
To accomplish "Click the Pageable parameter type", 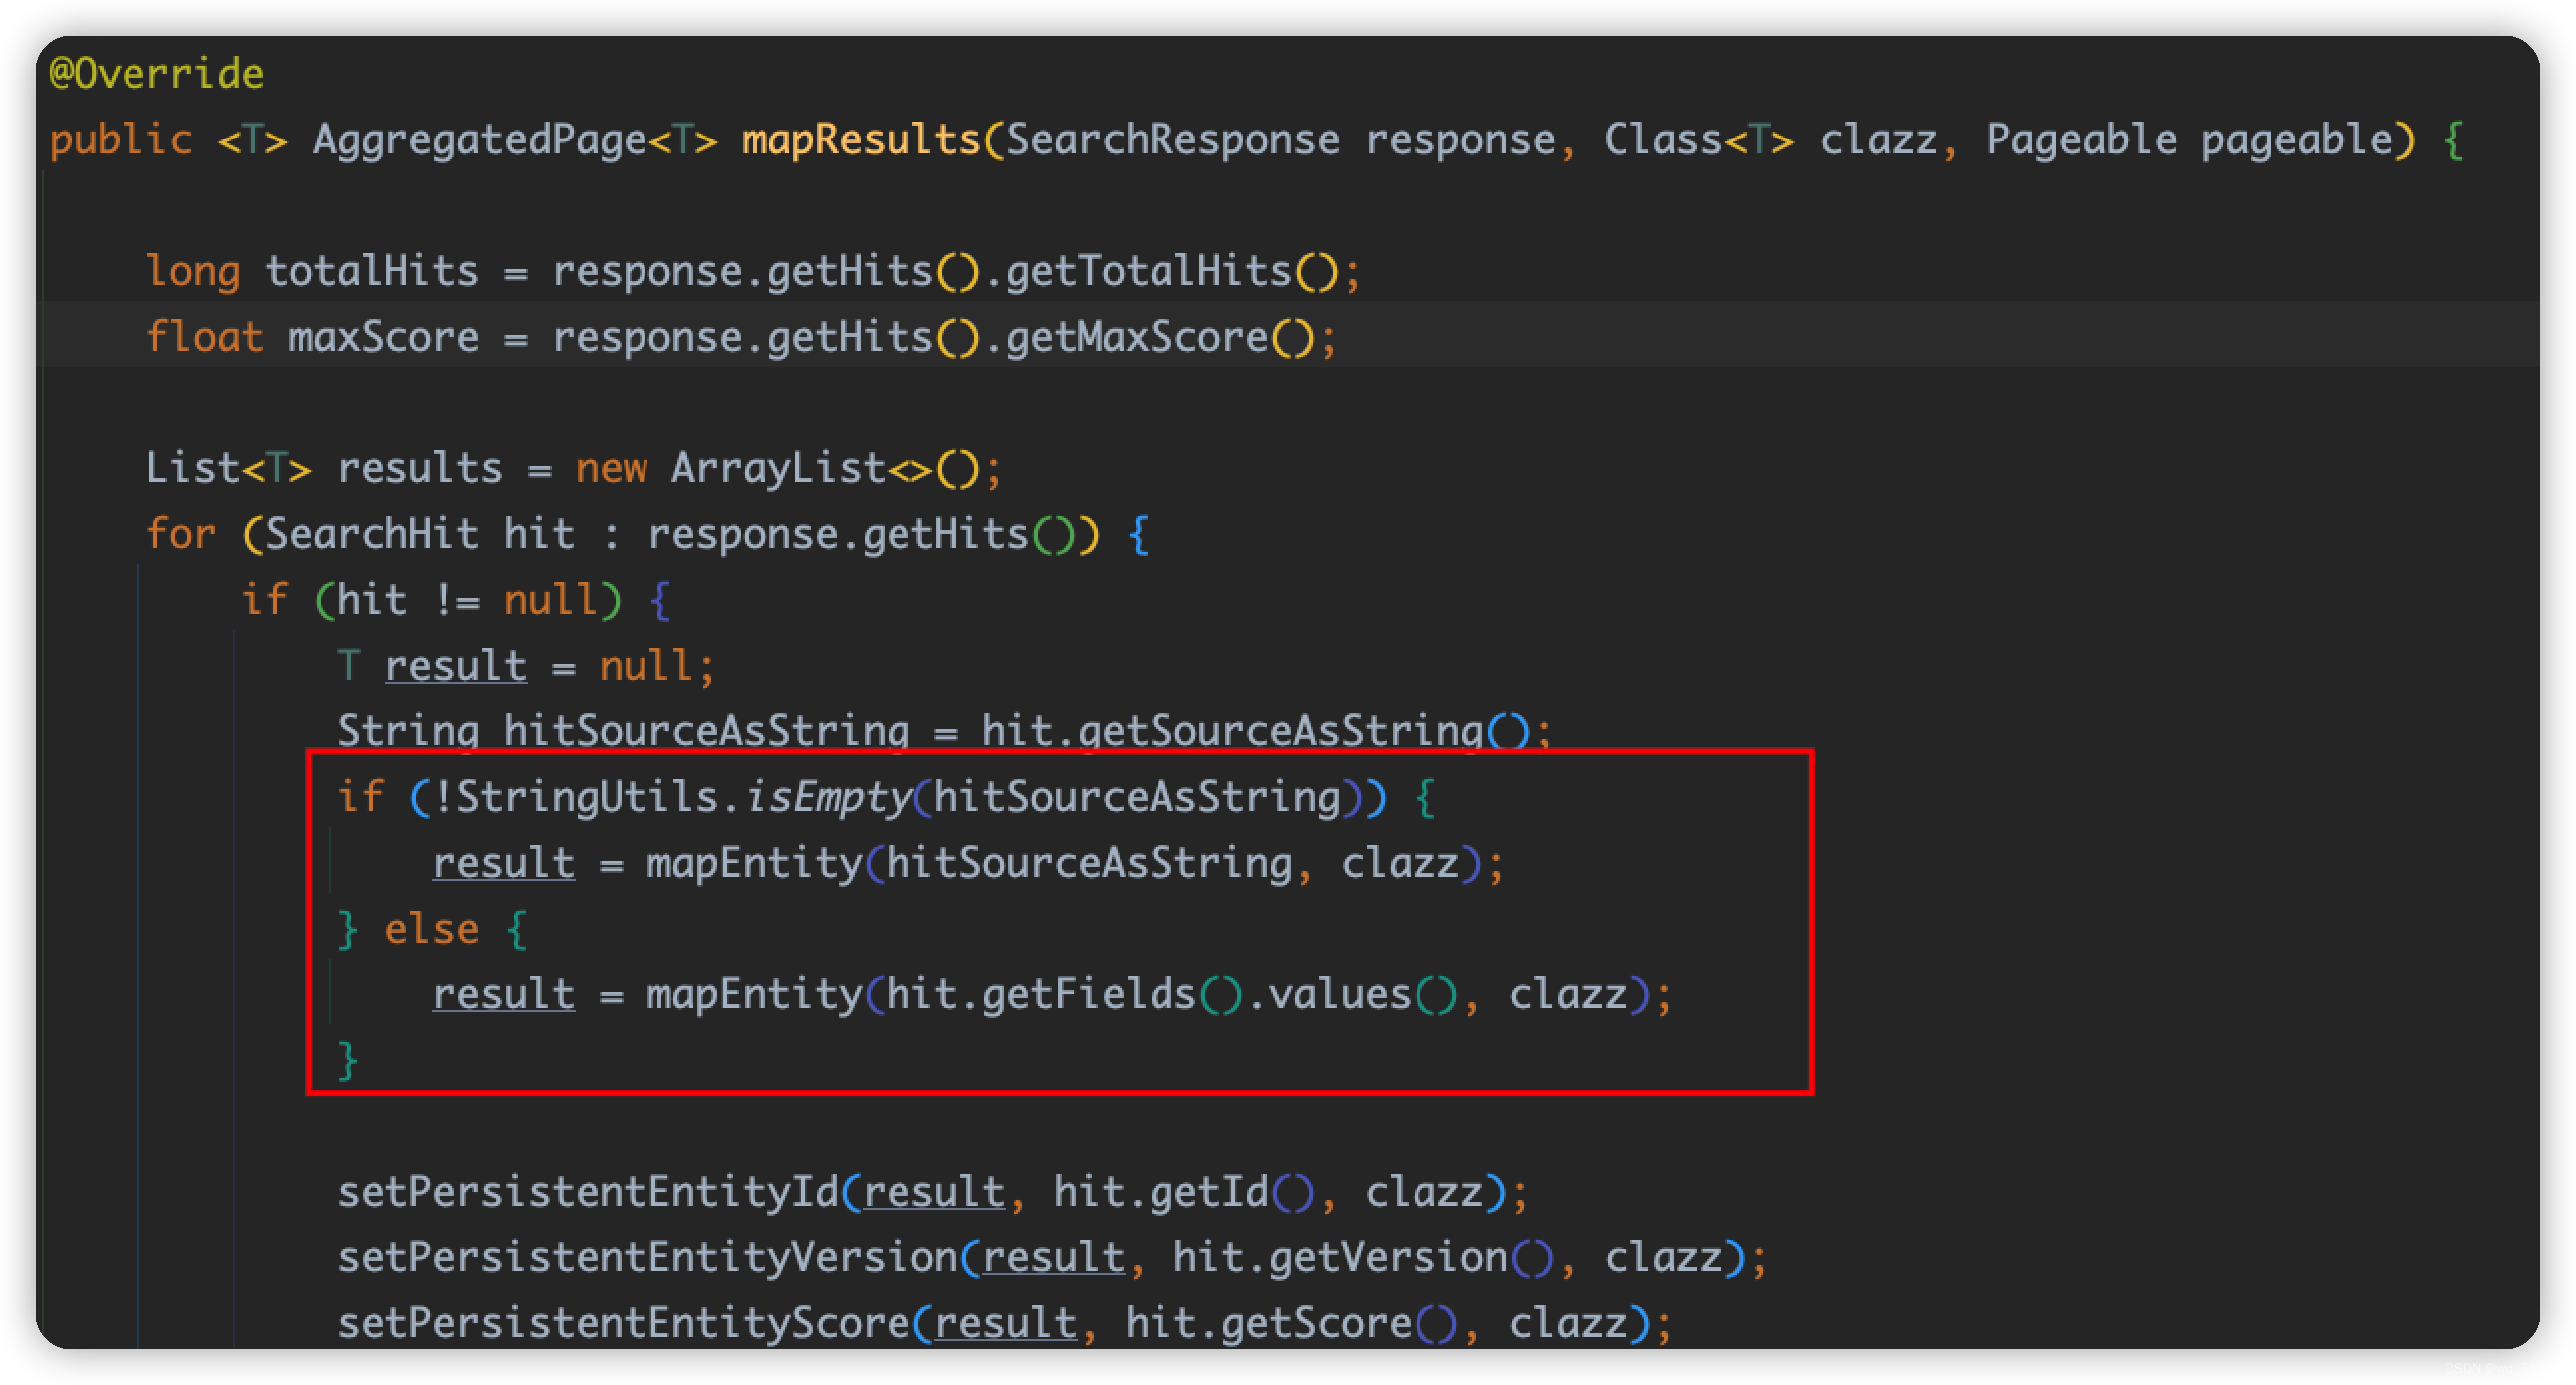I will coord(2080,139).
